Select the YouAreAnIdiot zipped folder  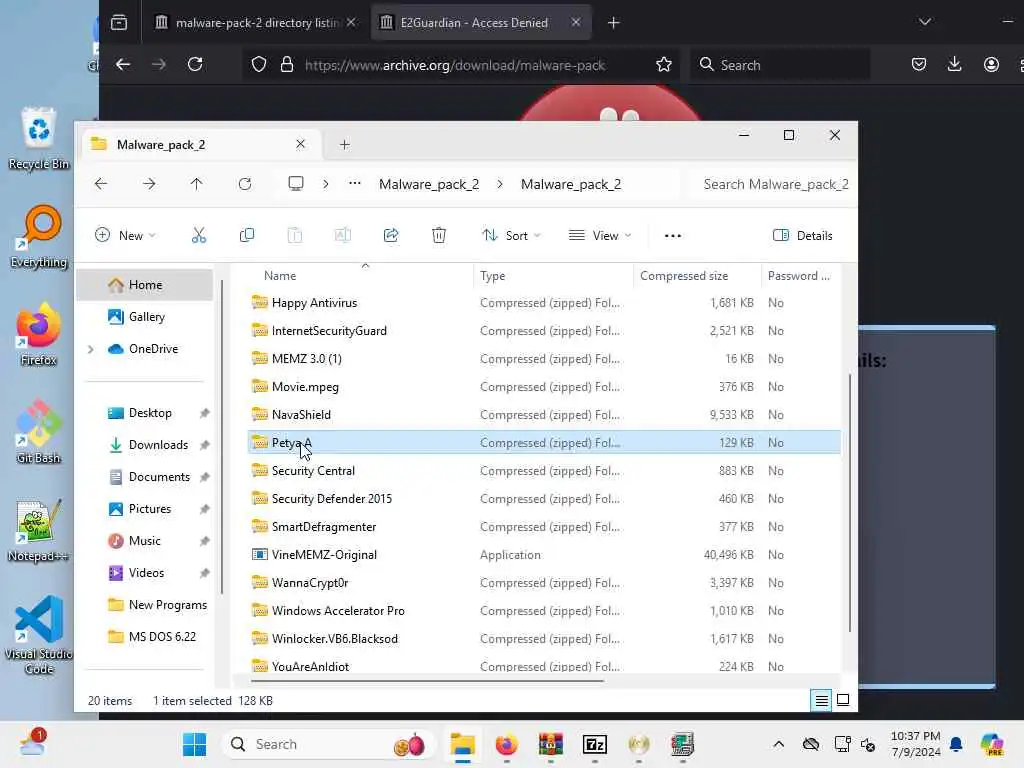544,666
